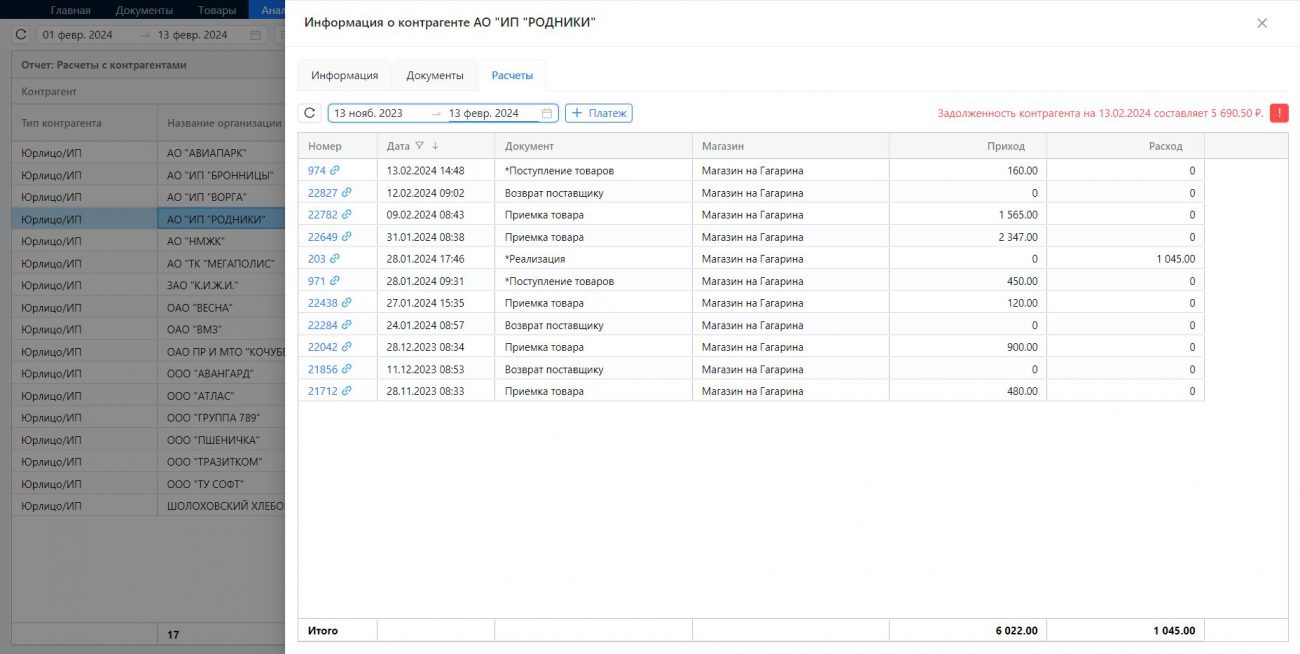This screenshot has width=1300, height=654.
Task: Click link icon next to document 974
Action: click(335, 171)
